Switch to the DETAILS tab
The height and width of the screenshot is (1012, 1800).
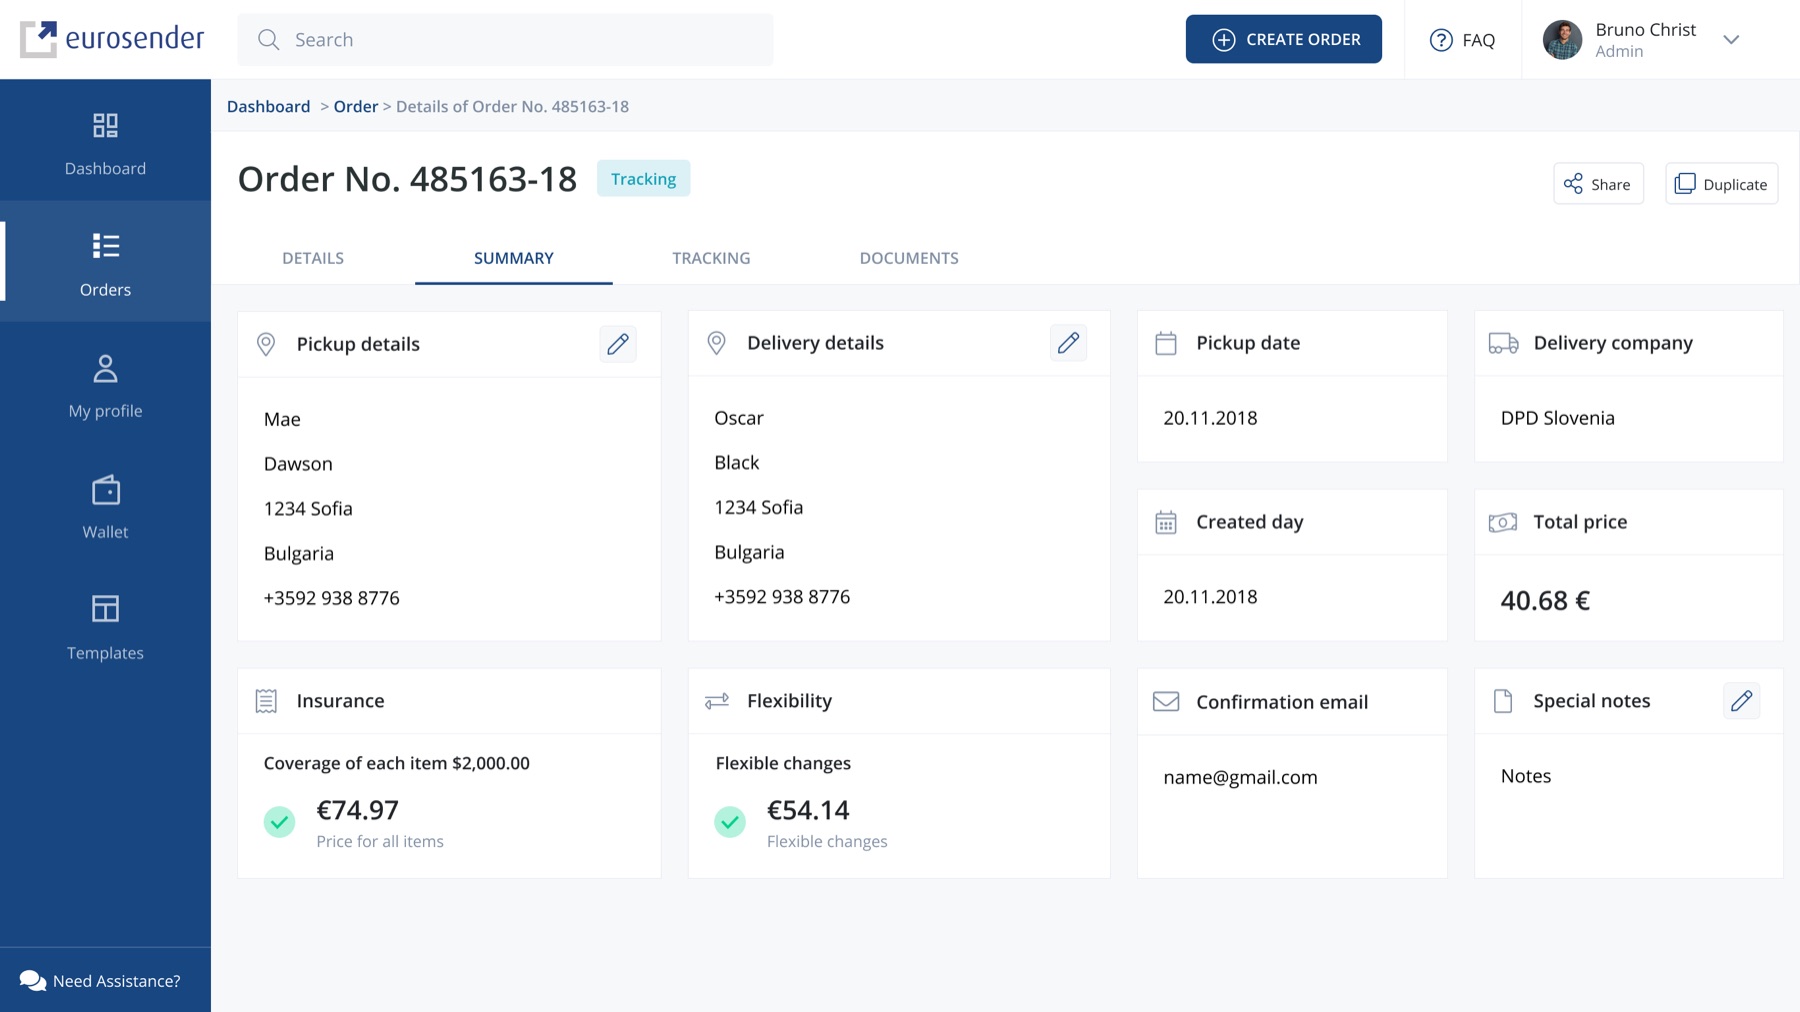[x=313, y=258]
